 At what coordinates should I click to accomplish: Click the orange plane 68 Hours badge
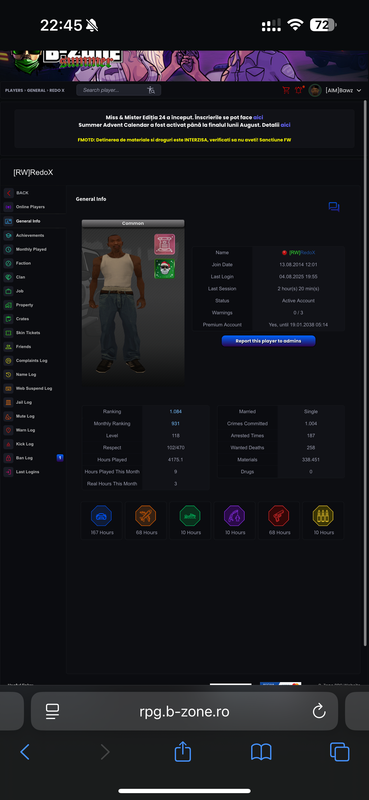[146, 520]
